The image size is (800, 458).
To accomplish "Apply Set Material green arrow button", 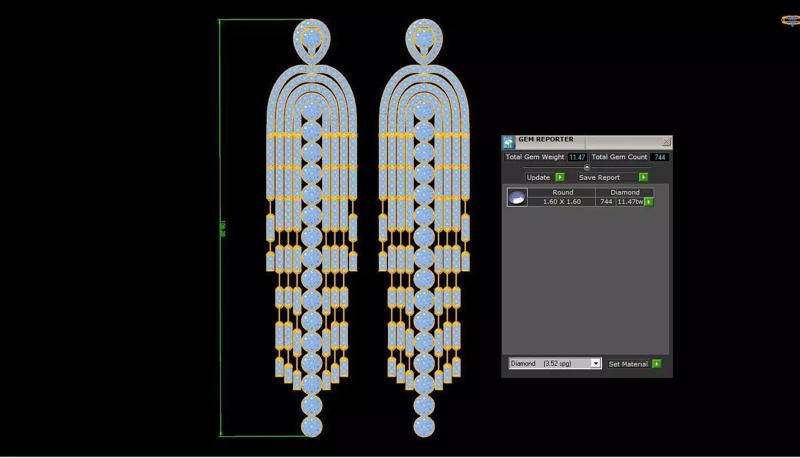I will pos(657,364).
